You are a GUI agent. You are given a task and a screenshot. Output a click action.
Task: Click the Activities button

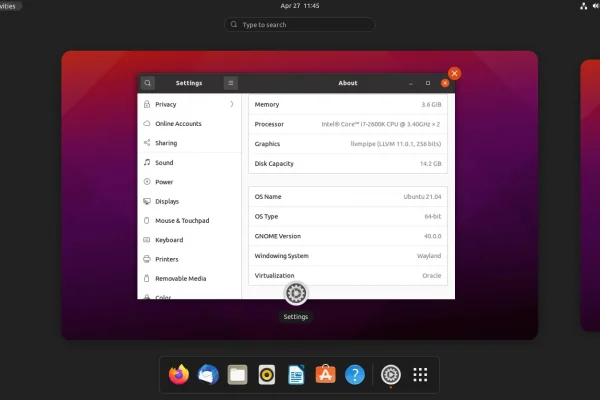8,6
